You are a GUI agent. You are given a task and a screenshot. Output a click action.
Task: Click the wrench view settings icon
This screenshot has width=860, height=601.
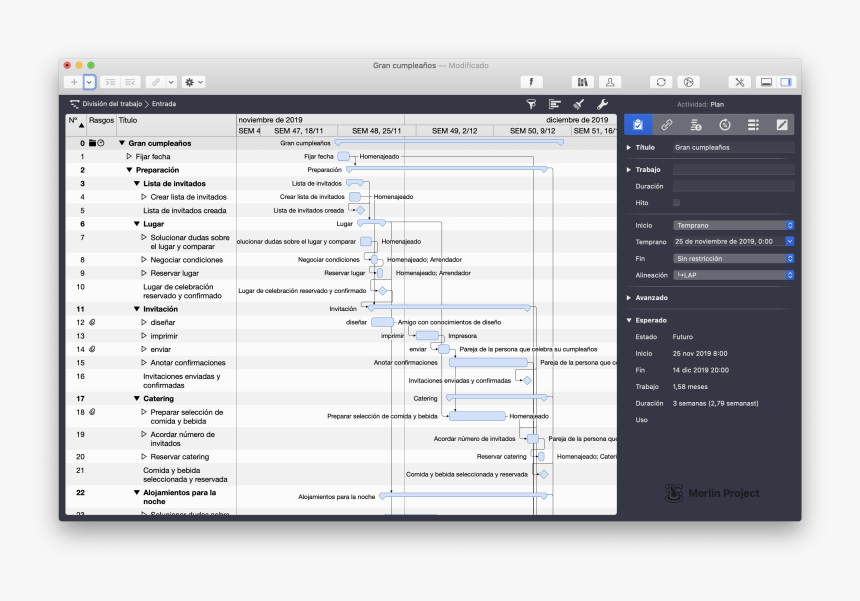pos(602,104)
